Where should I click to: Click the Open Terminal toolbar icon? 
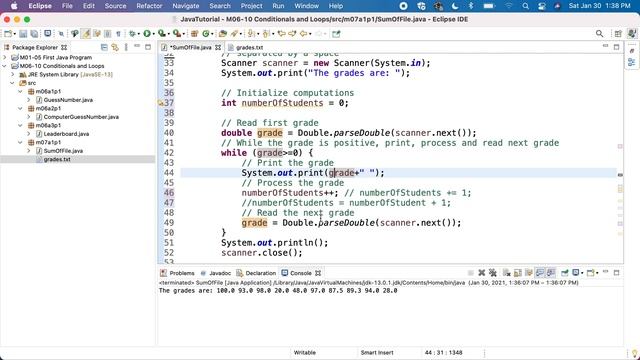47,33
